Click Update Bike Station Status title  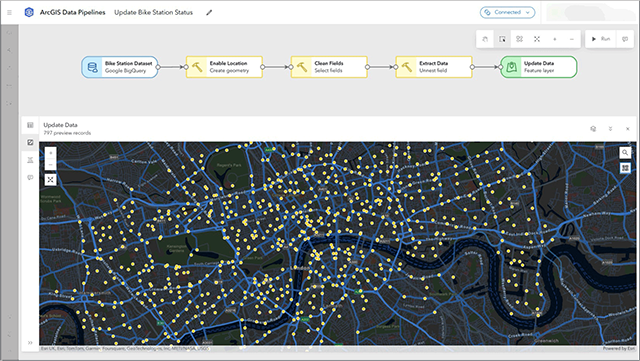click(153, 12)
